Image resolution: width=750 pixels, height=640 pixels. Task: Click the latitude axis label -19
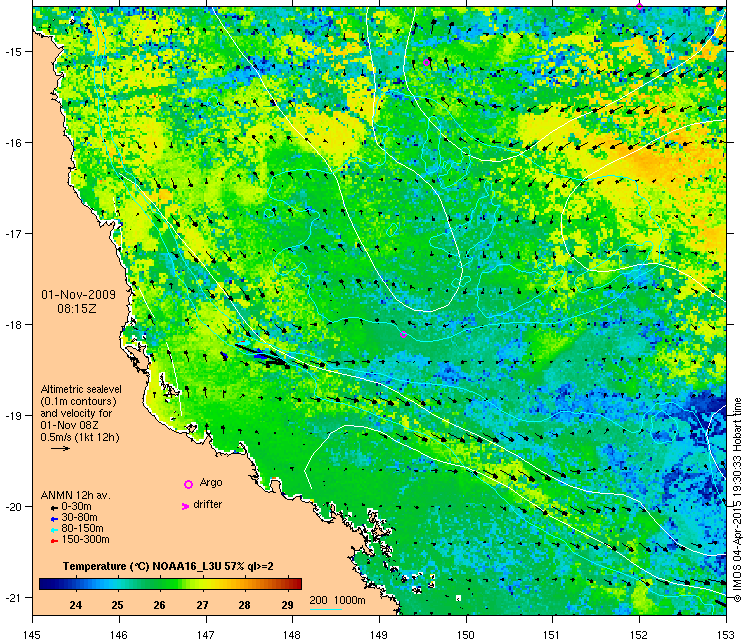click(12, 415)
